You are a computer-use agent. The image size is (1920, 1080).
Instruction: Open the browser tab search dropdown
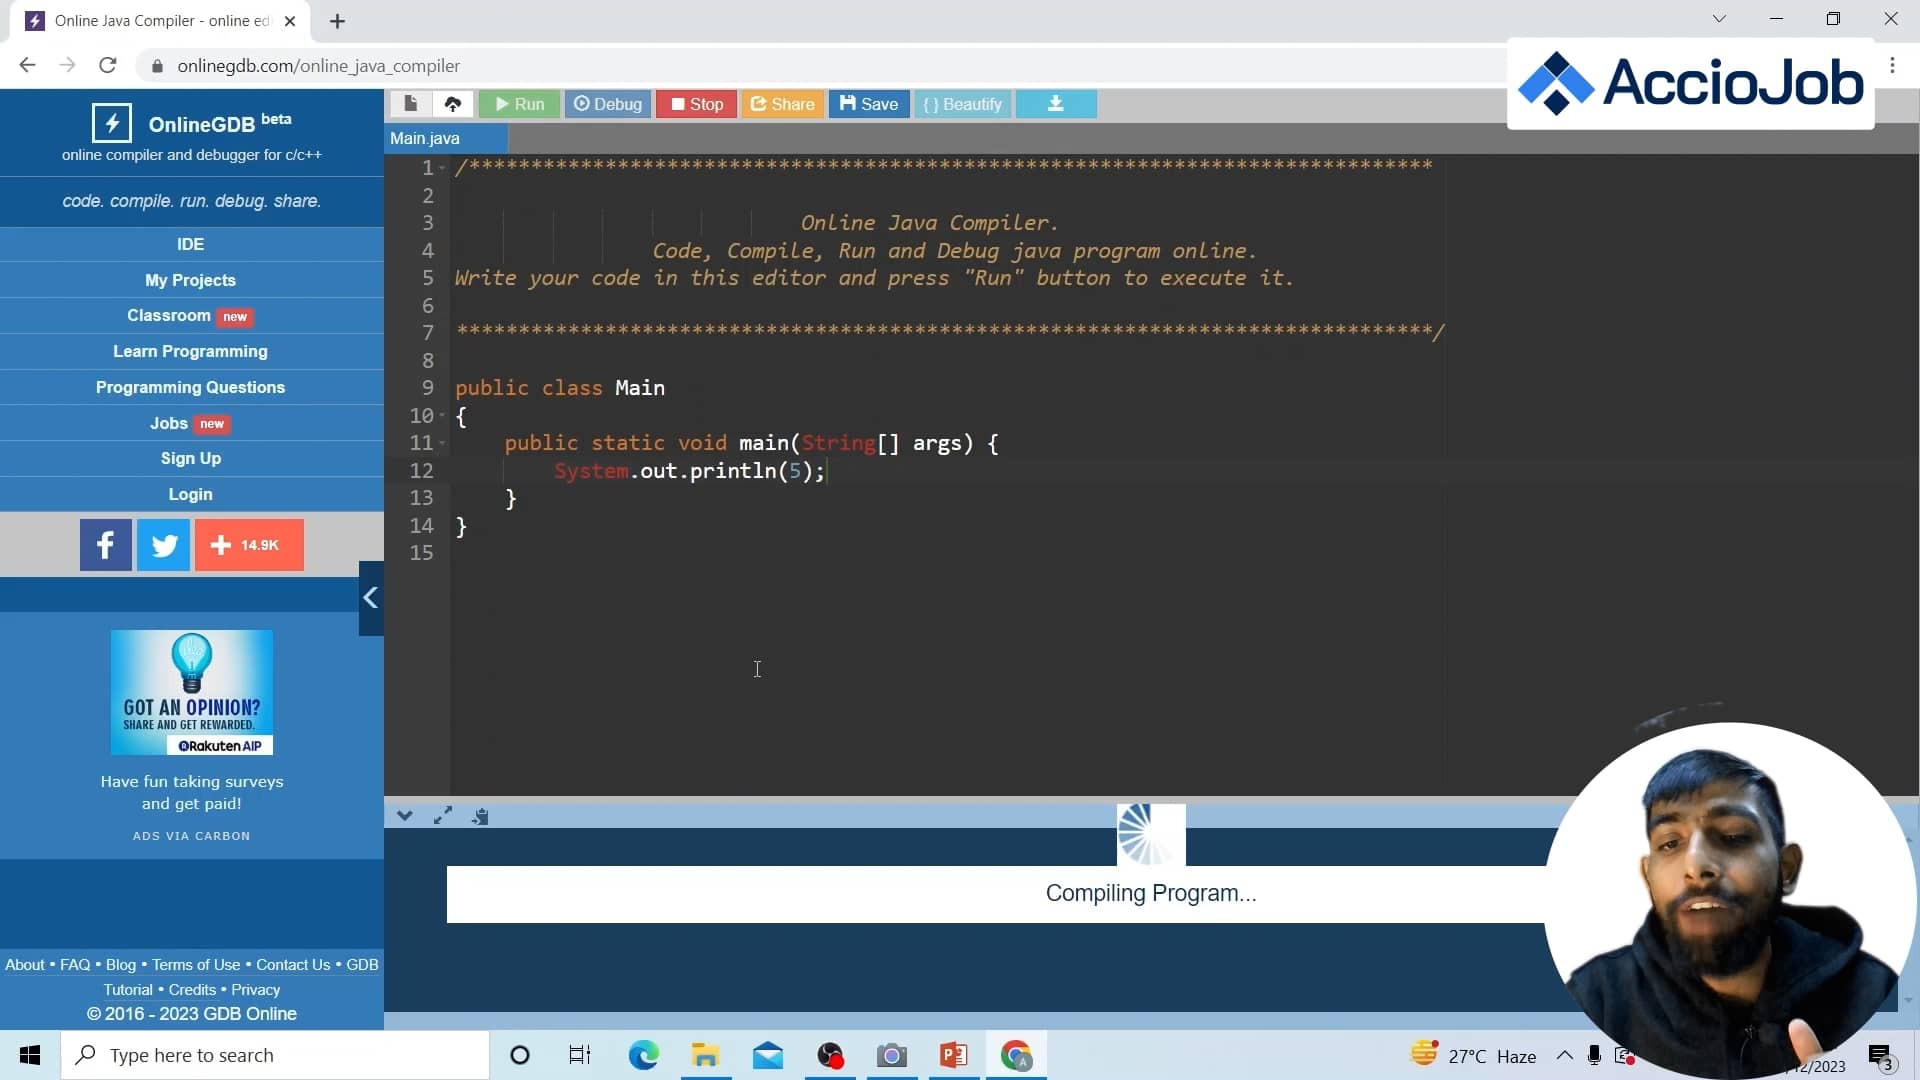(x=1719, y=19)
